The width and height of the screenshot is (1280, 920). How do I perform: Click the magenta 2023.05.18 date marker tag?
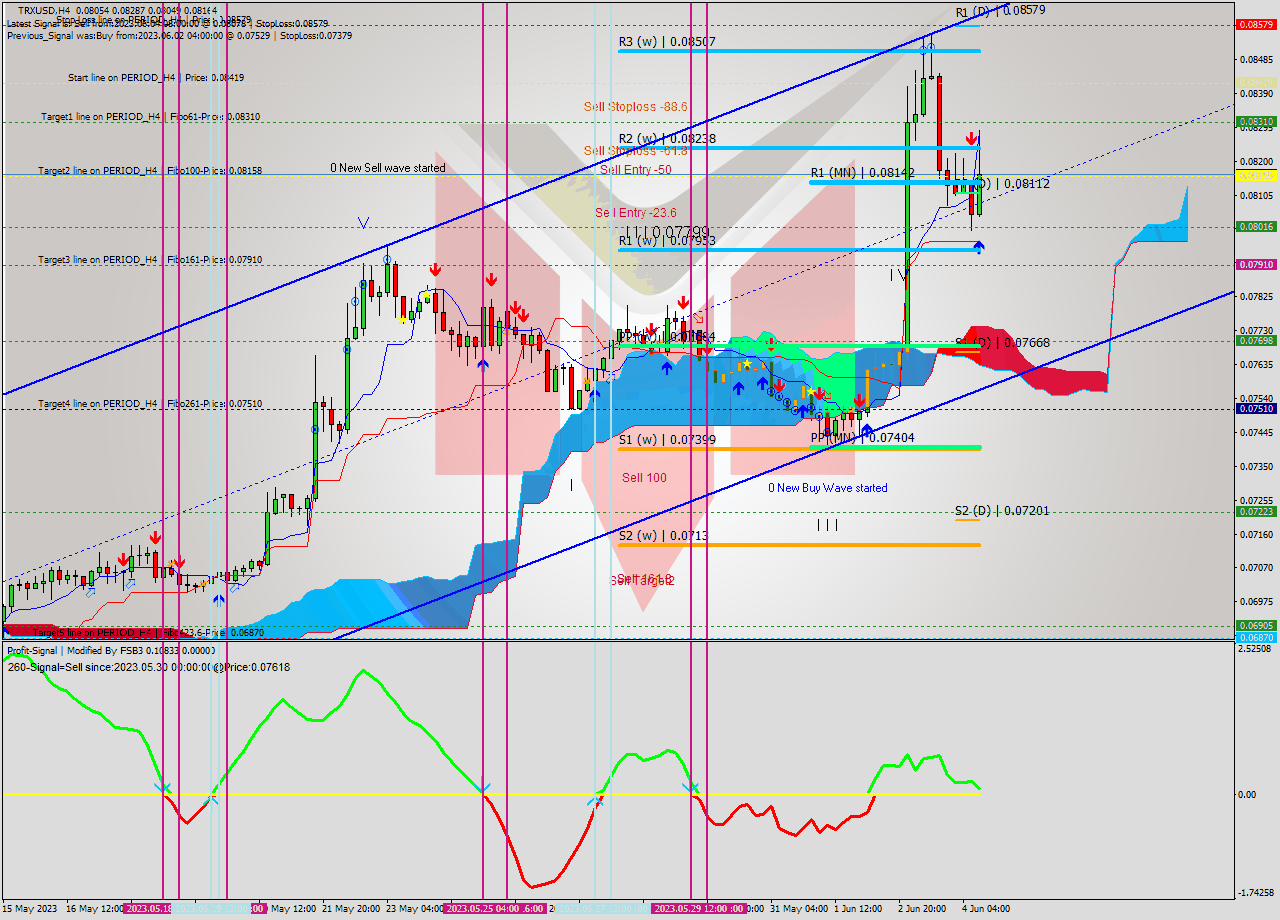pos(150,909)
